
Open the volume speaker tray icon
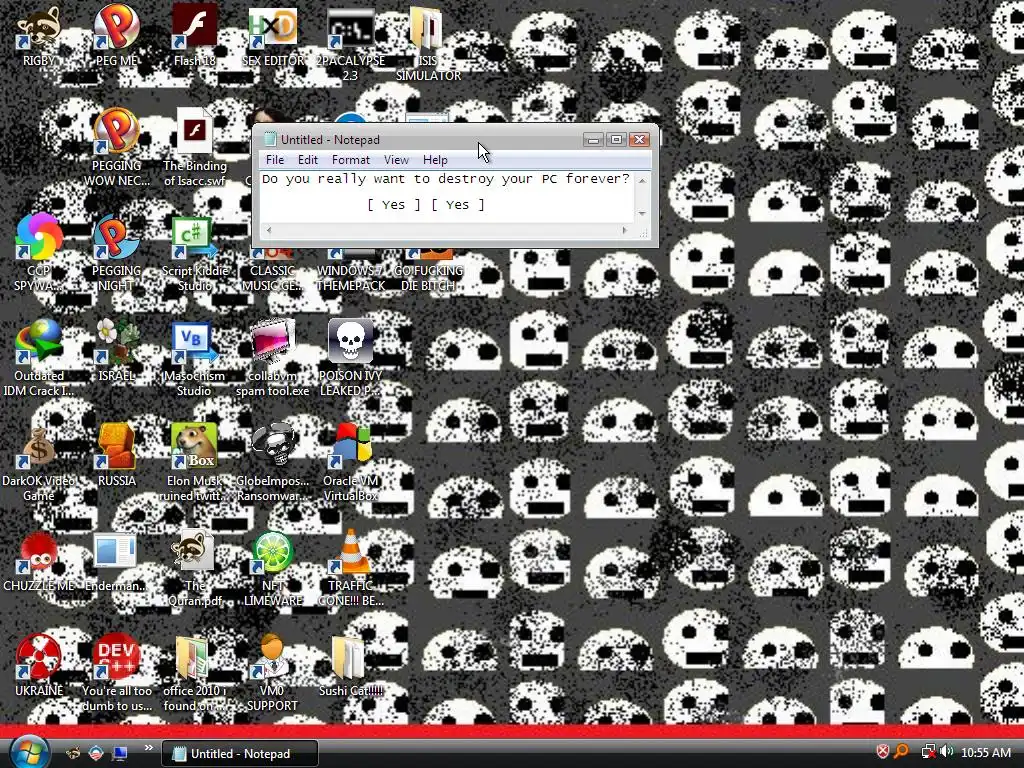coord(946,752)
